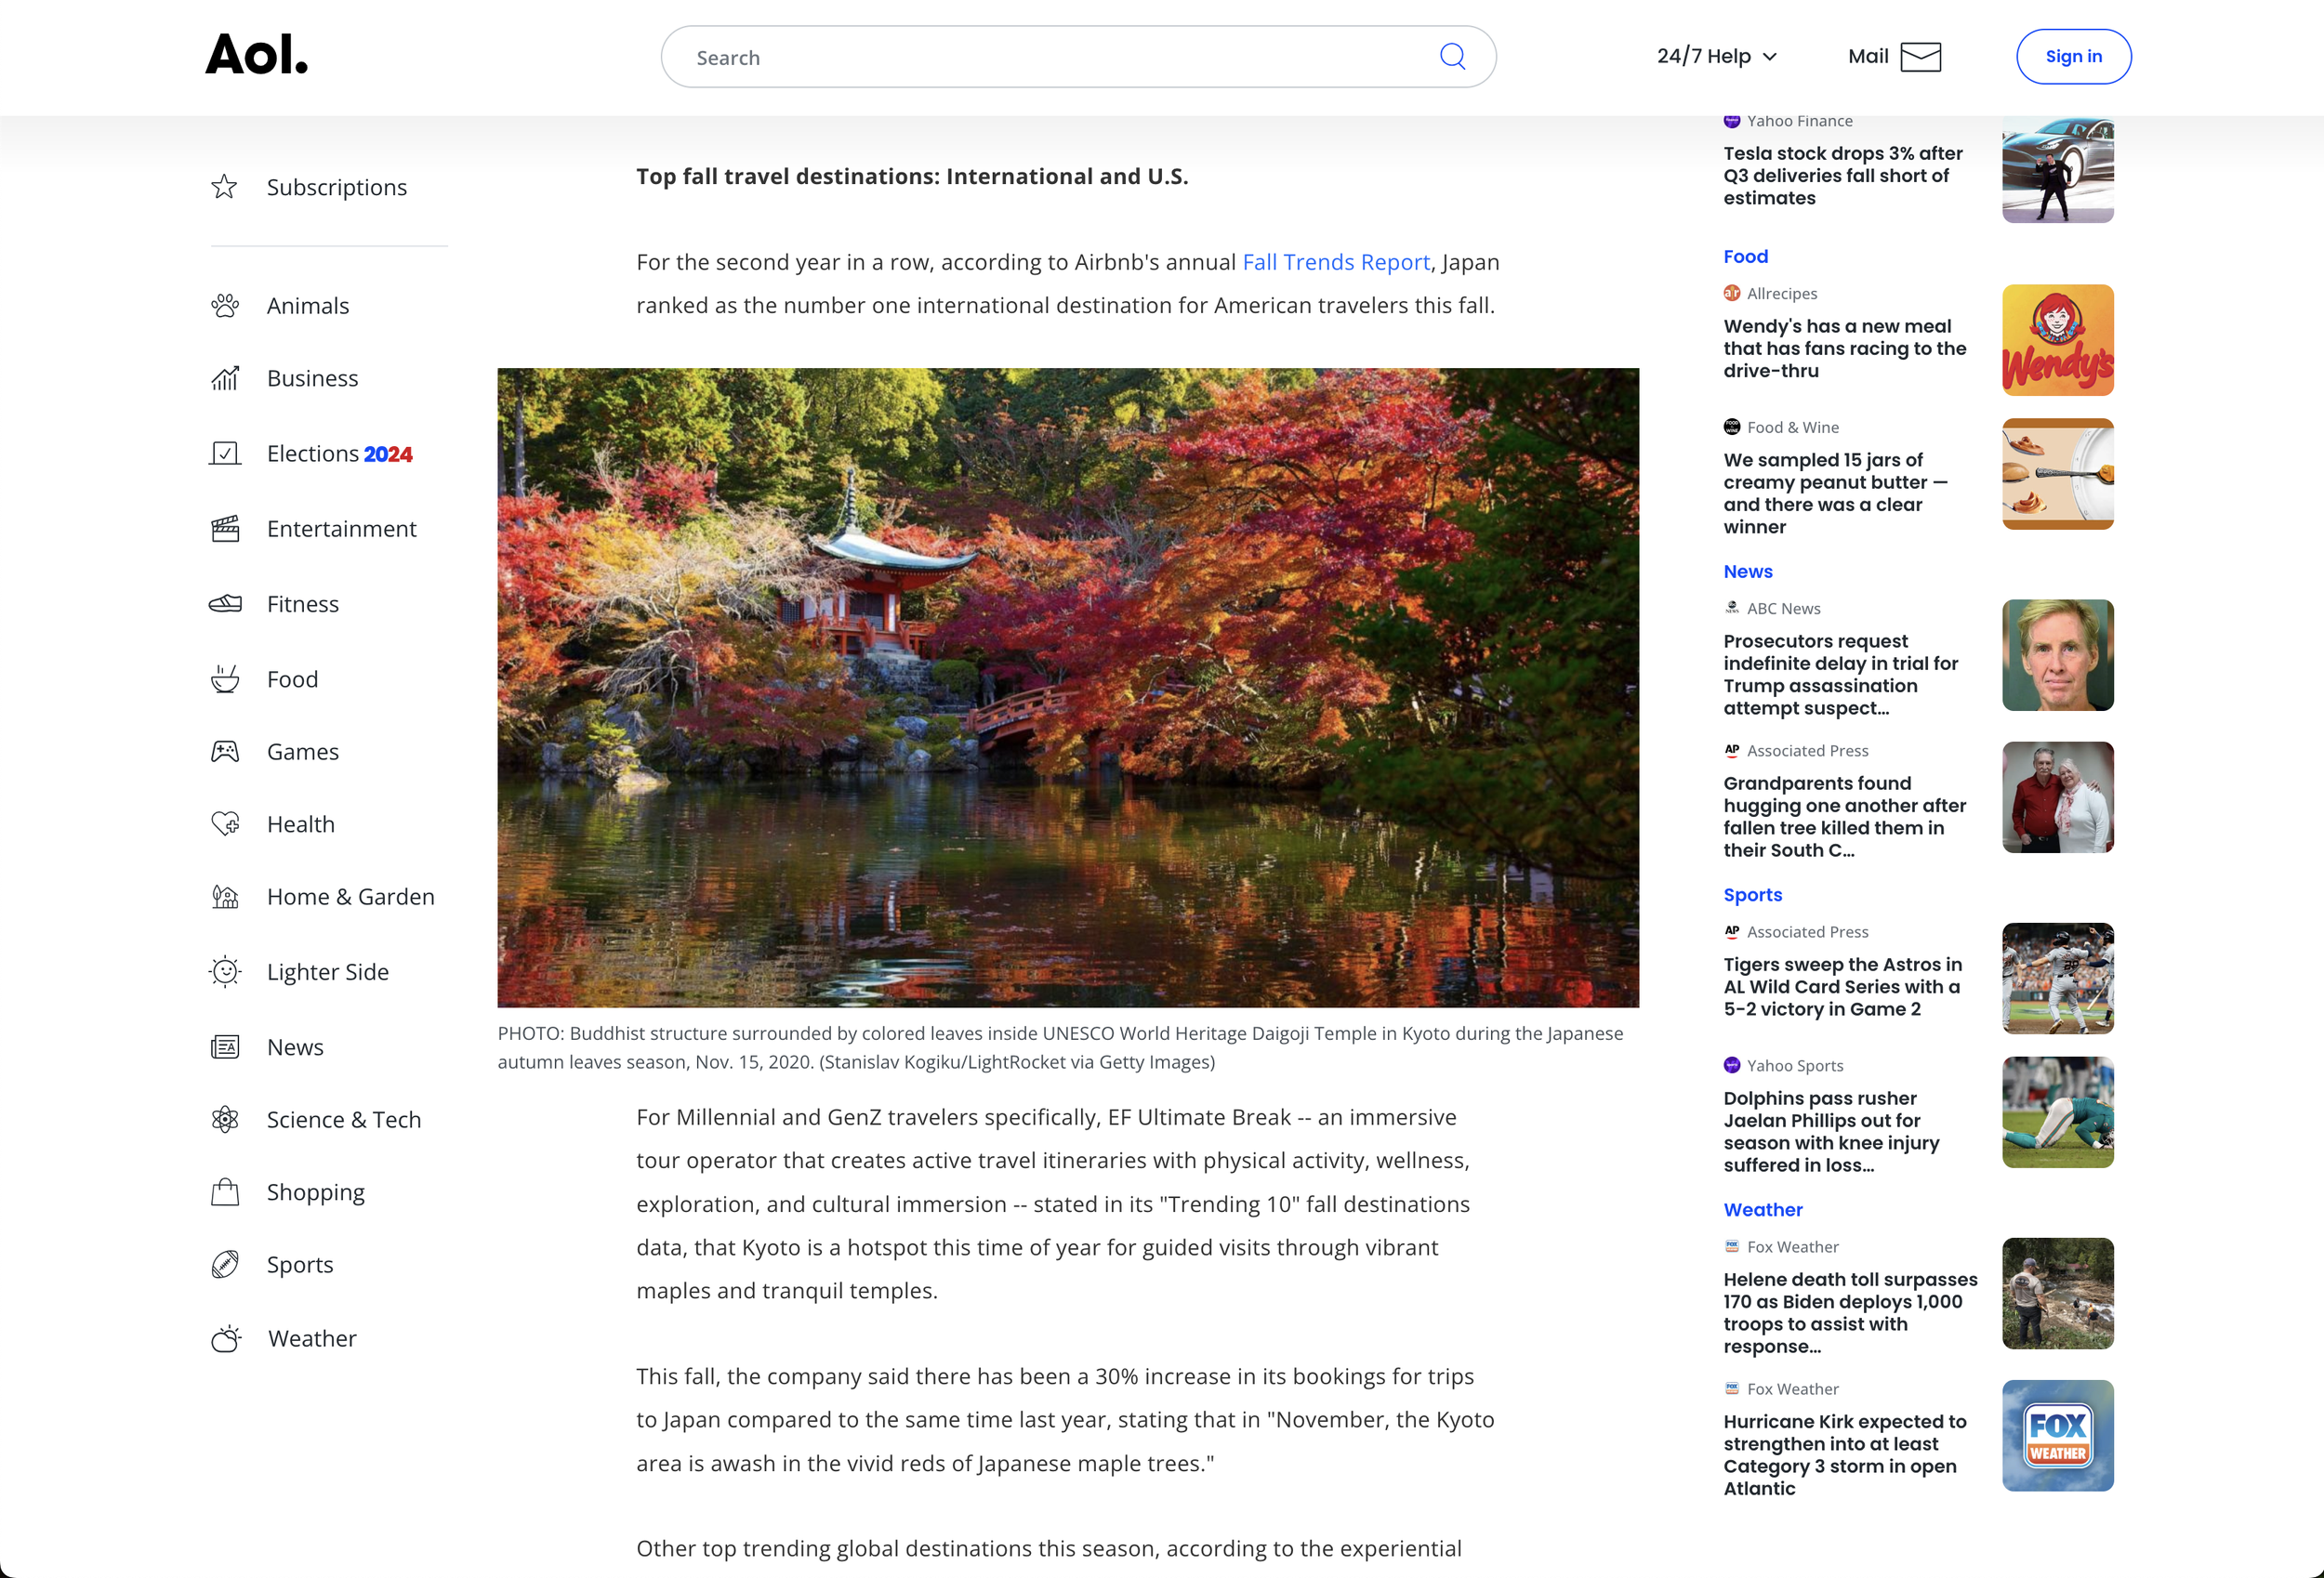Screen dimensions: 2324x1578
Task: Click the Fox Weather logo thumbnail
Action: point(2057,1435)
